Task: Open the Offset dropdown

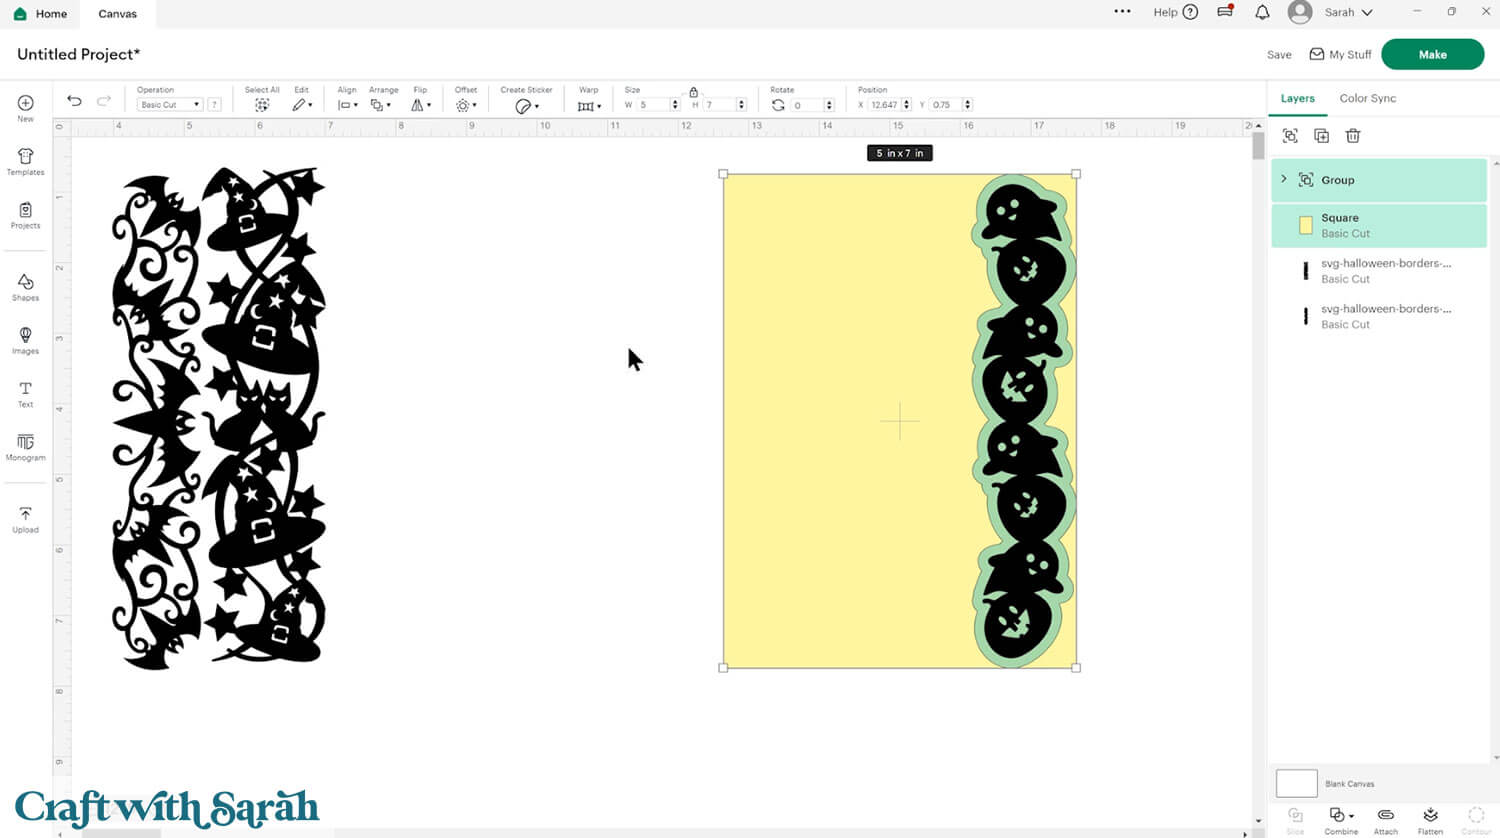Action: coord(466,105)
